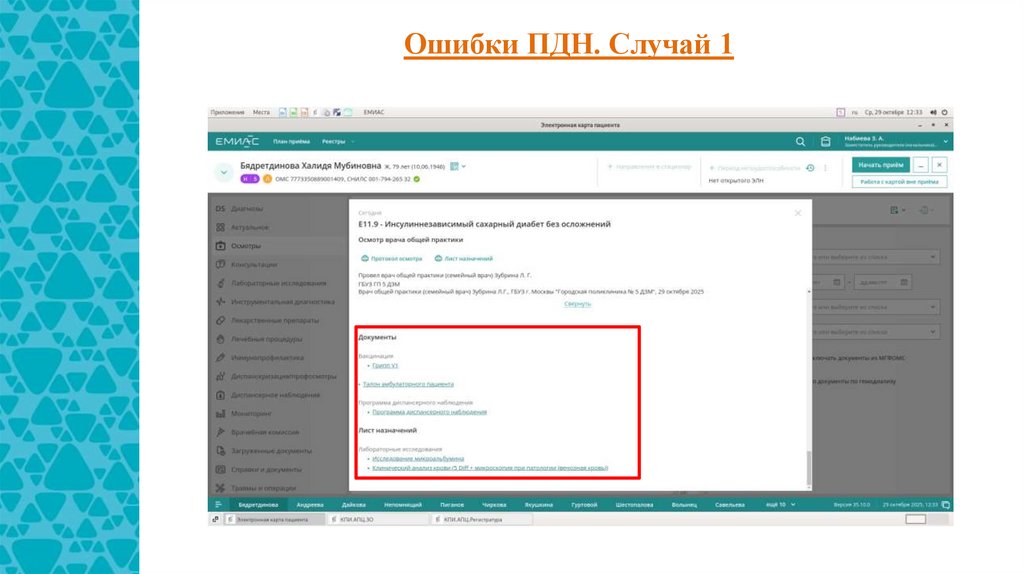This screenshot has width=1024, height=574.
Task: Open the Осмотры sidebar section
Action: [245, 246]
